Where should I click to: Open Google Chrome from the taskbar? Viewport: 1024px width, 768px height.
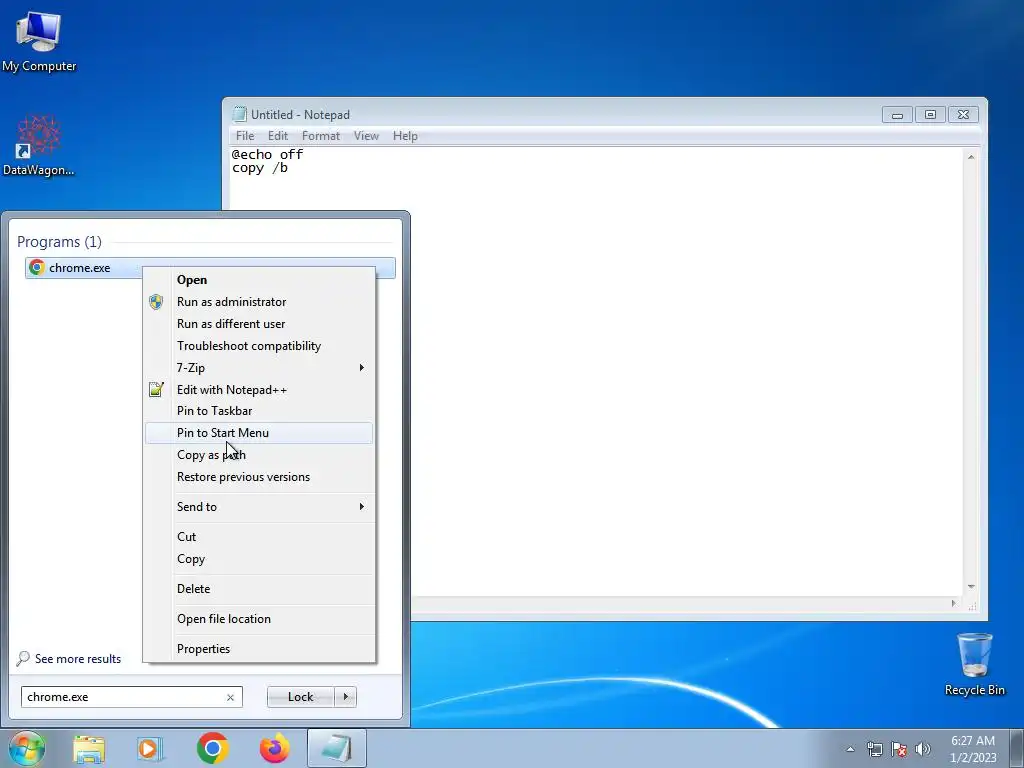point(212,748)
